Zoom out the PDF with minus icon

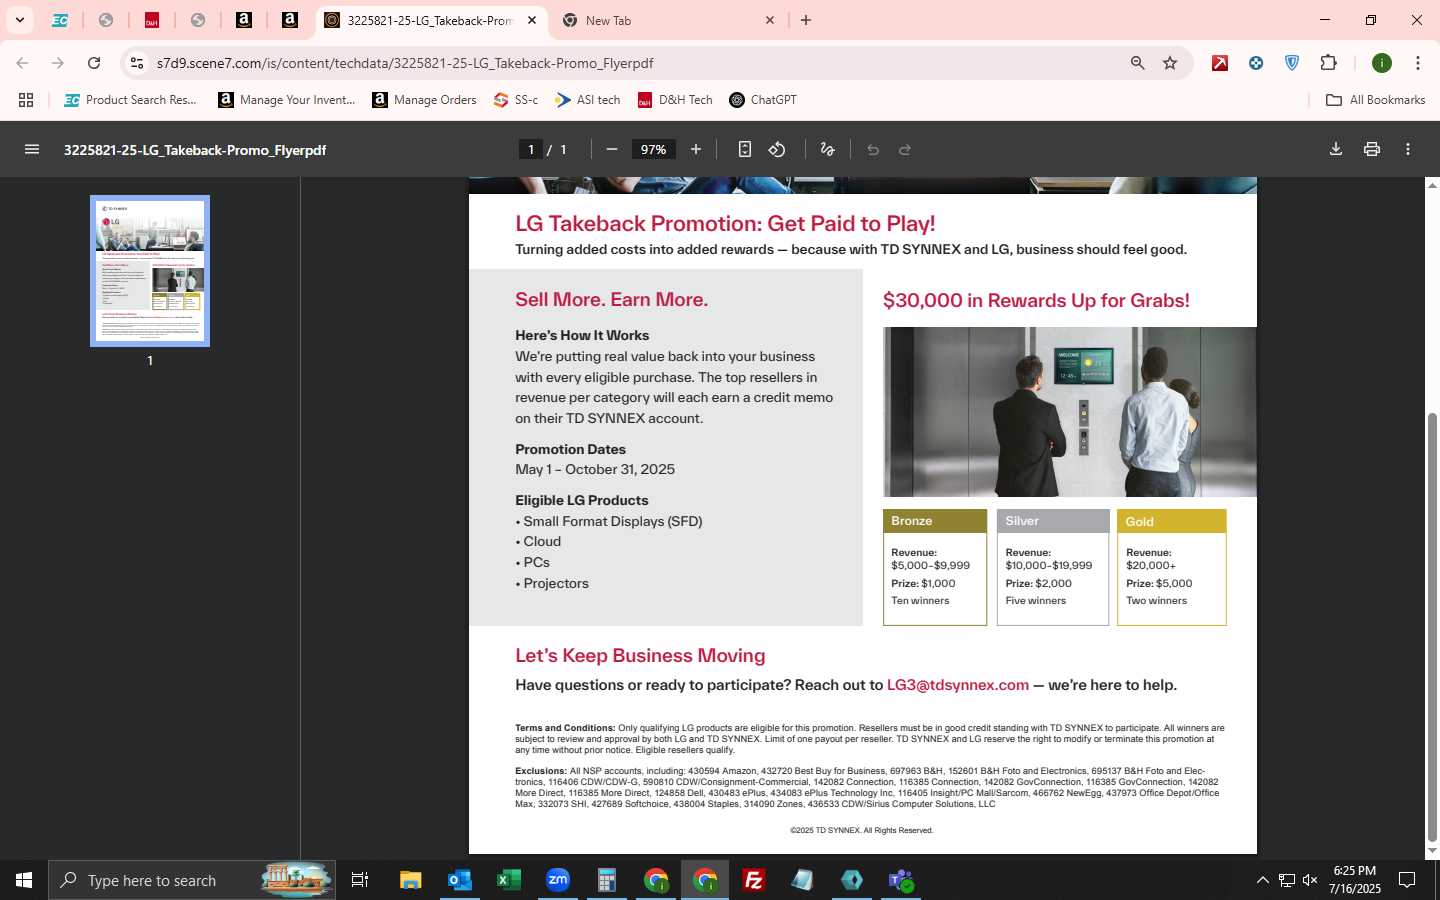coord(612,149)
